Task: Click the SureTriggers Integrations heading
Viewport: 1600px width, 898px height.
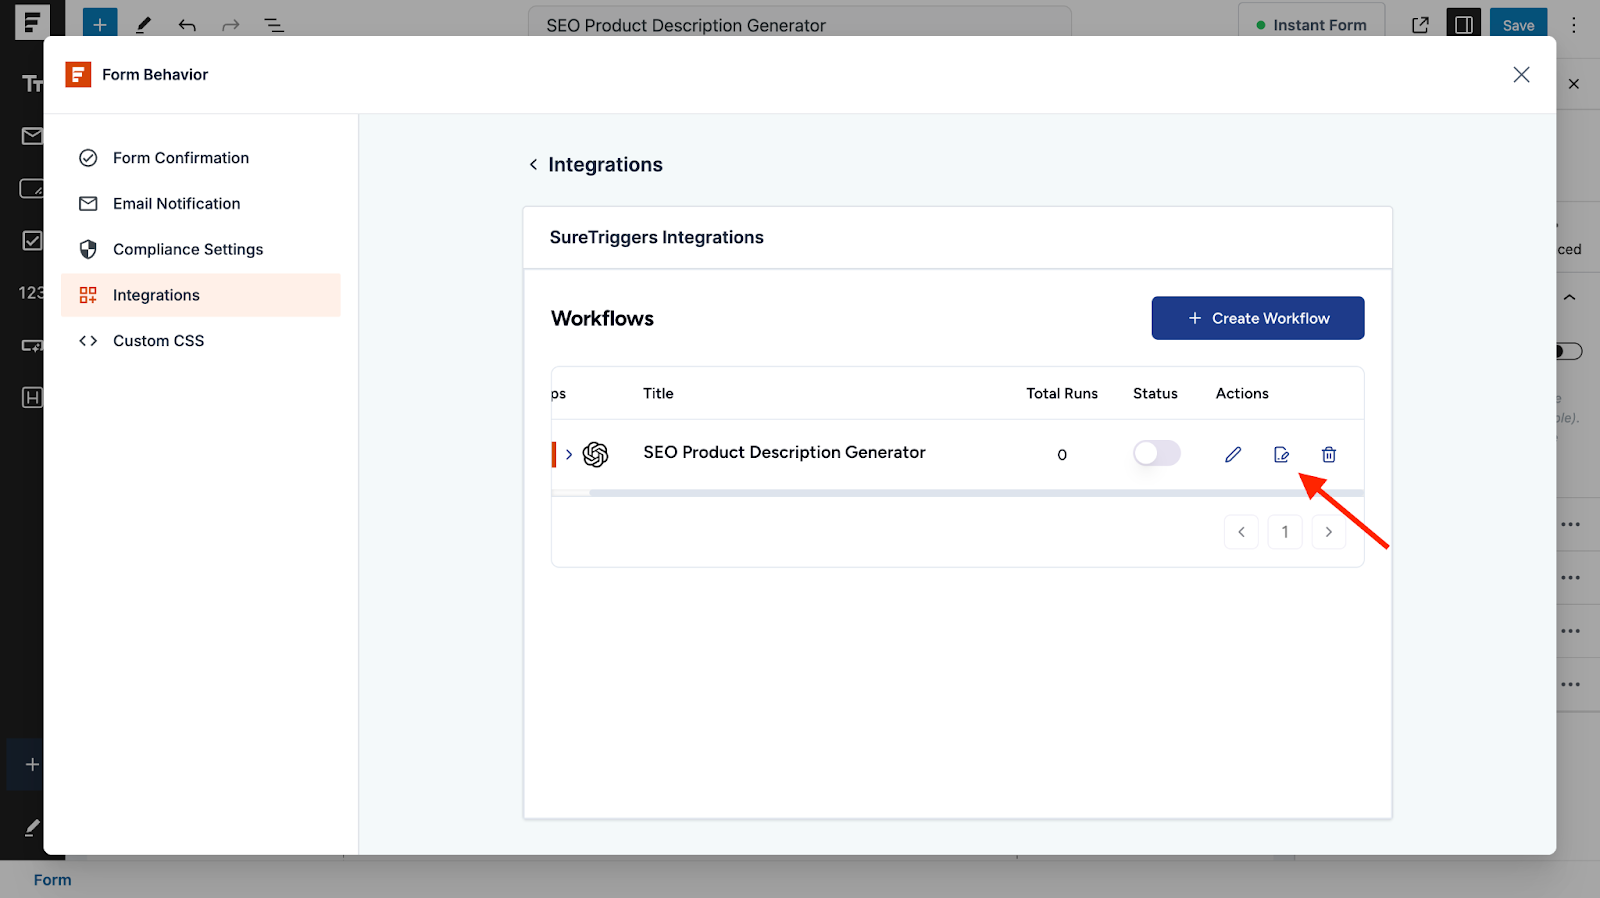Action: pos(656,237)
